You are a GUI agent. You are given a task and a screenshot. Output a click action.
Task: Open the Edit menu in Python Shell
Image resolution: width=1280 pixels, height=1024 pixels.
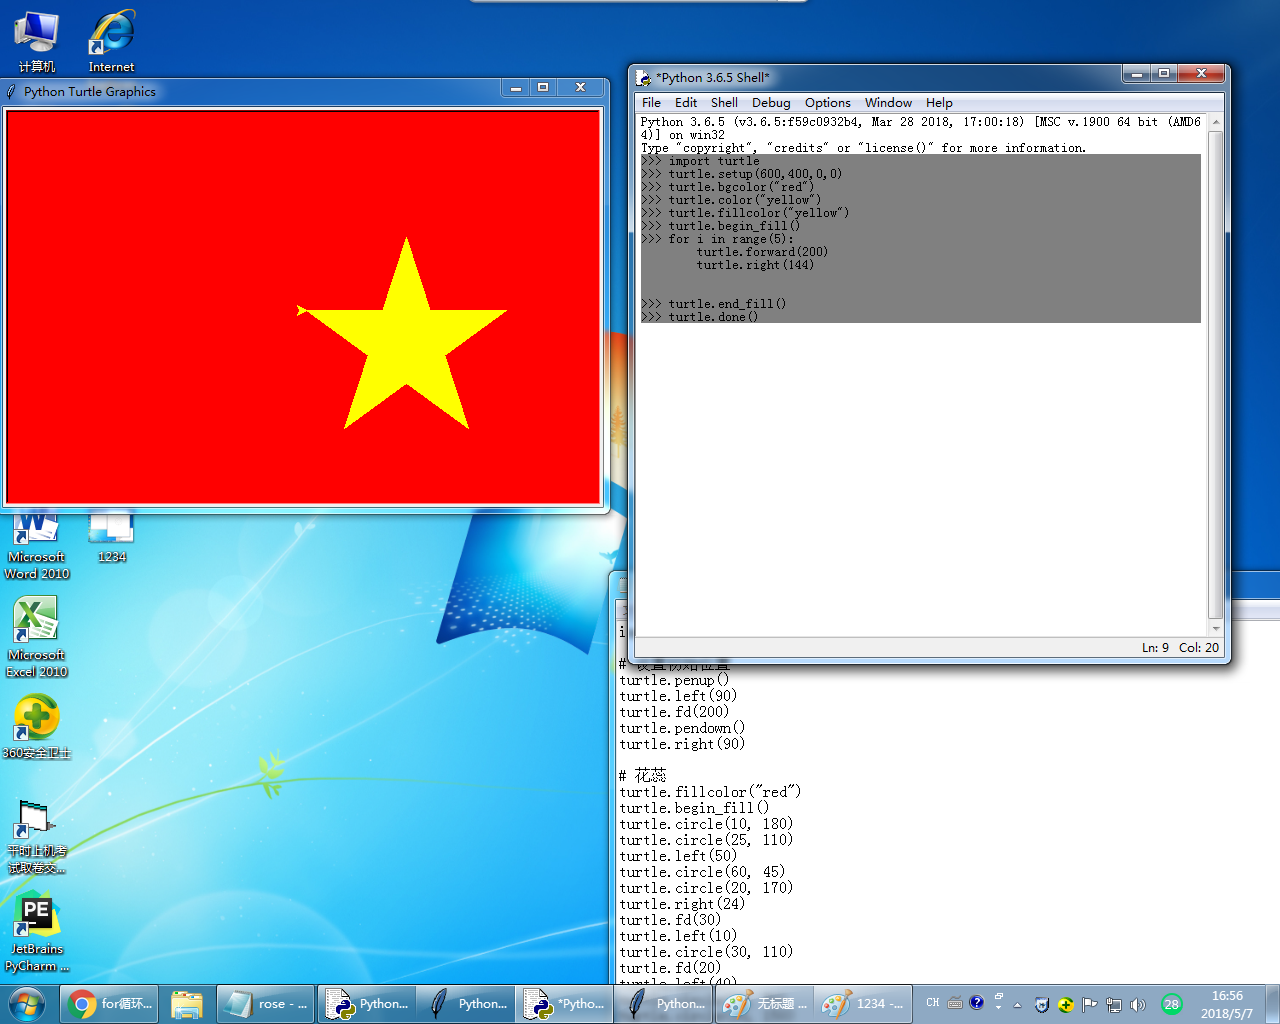click(686, 103)
